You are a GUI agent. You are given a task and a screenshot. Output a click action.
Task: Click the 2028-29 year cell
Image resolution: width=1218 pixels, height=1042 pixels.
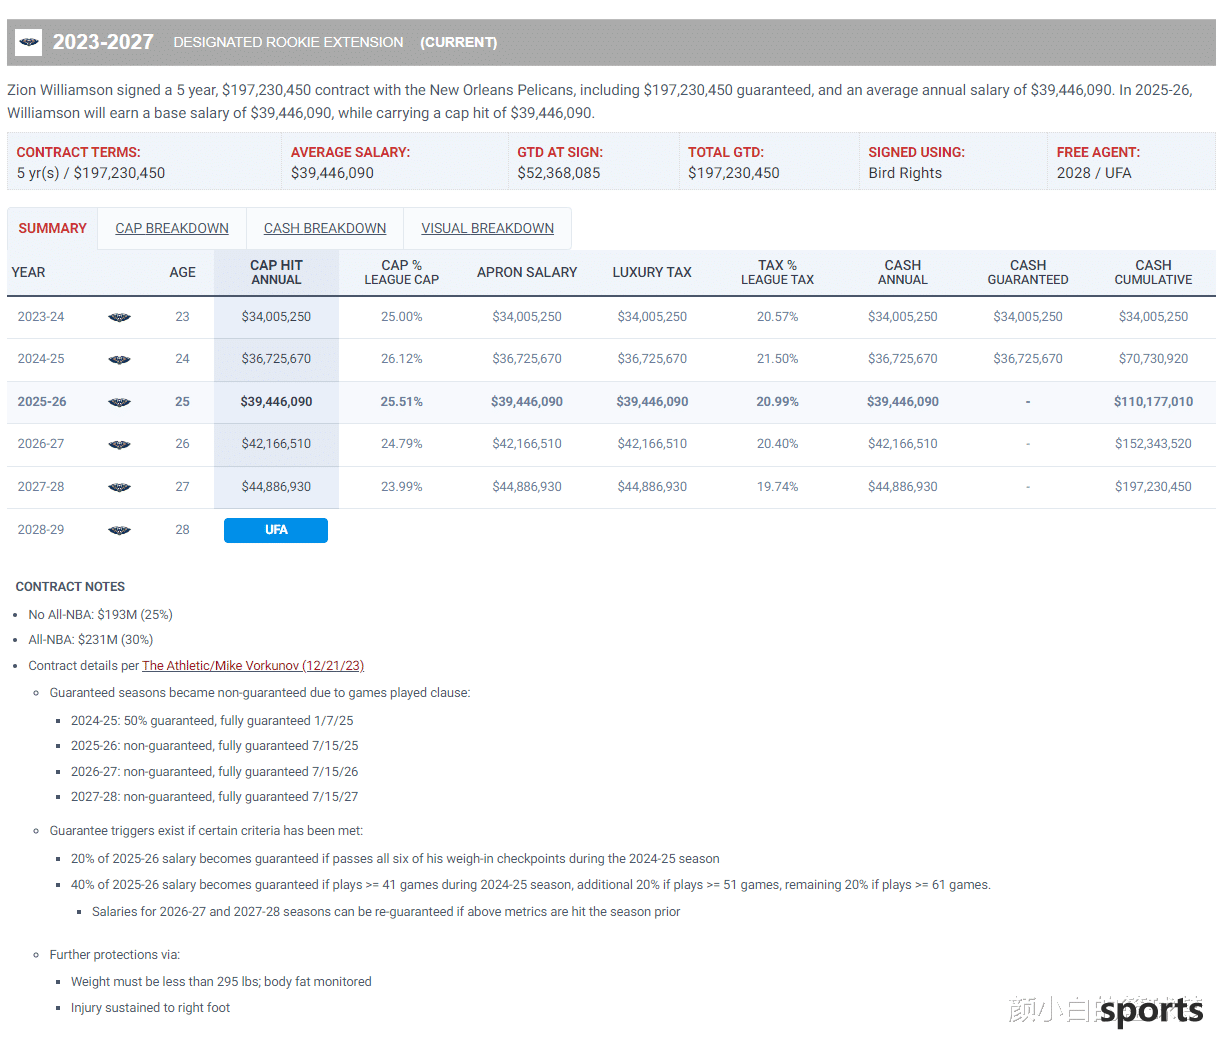41,530
